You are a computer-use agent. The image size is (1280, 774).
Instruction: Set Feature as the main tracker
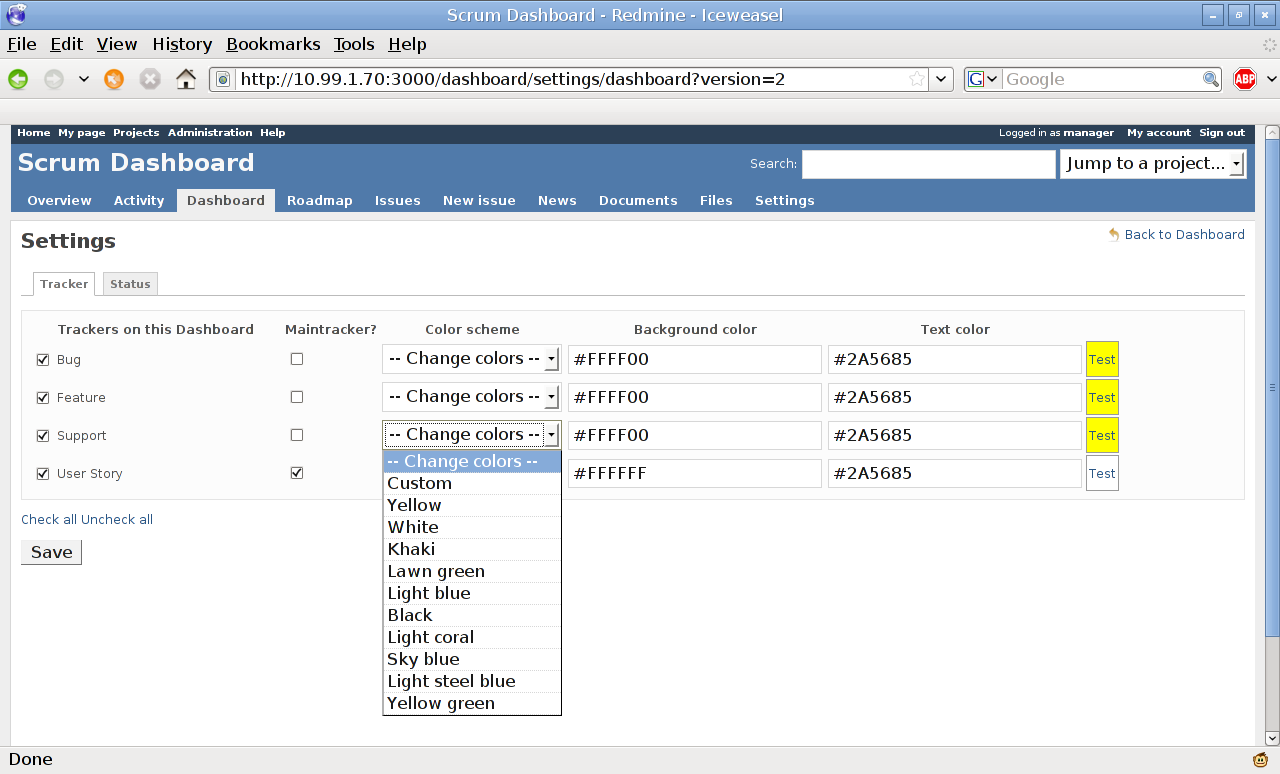(x=297, y=397)
